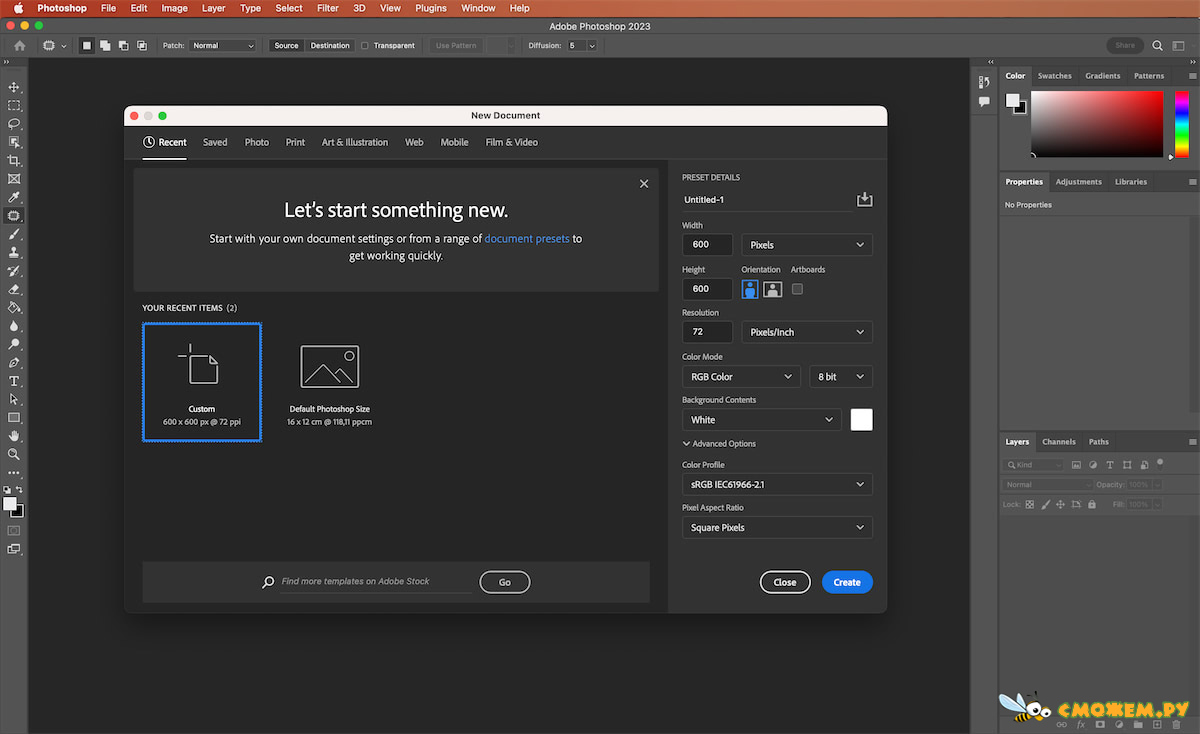Open the RGB Color mode dropdown

742,376
